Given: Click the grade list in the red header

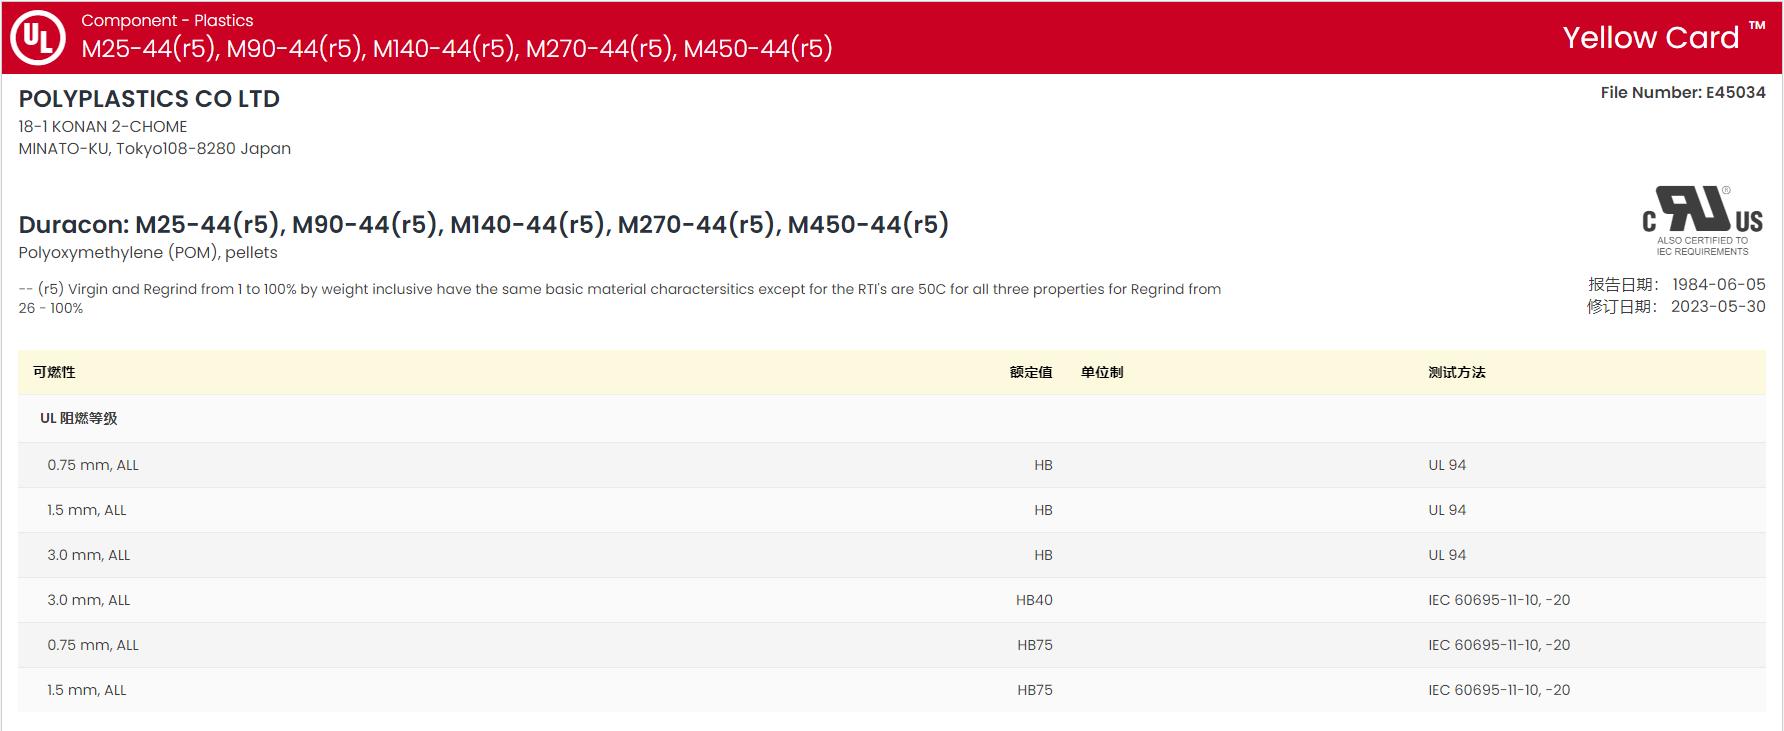Looking at the screenshot, I should [x=457, y=49].
